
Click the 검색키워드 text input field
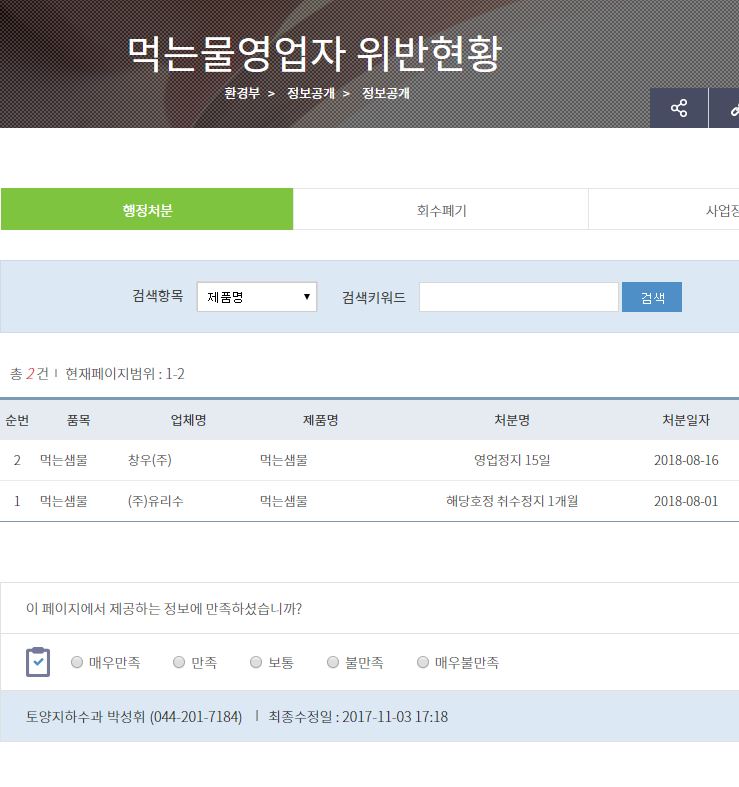[x=518, y=297]
